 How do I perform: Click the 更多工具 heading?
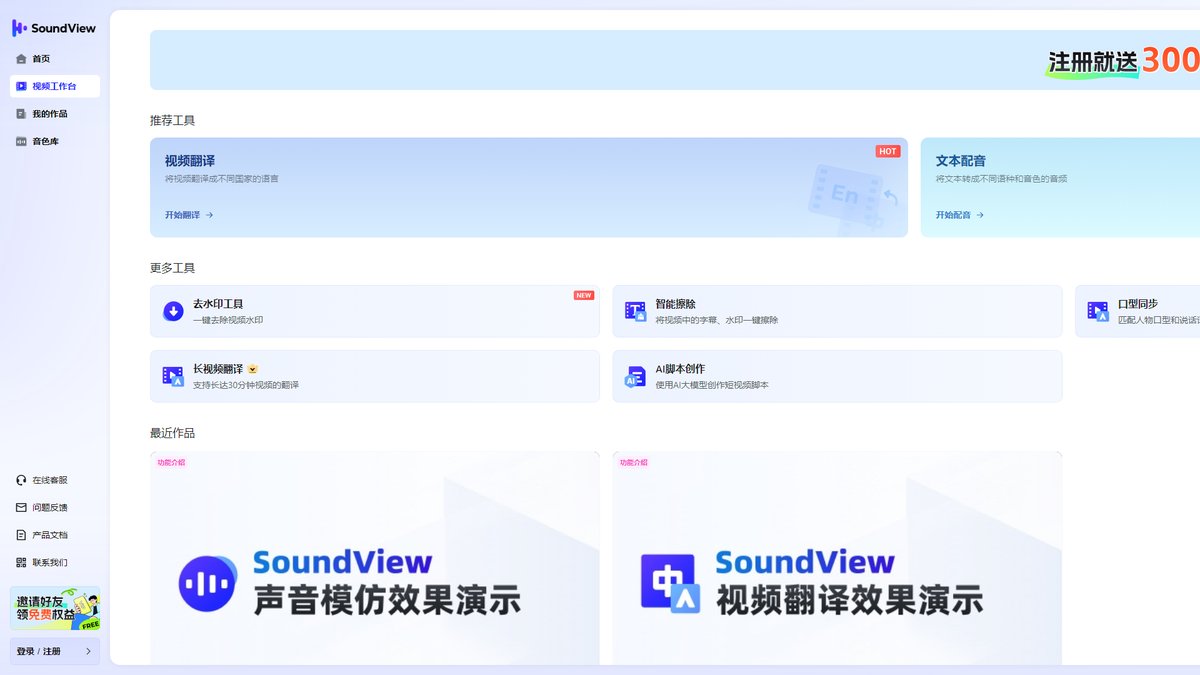(x=173, y=268)
